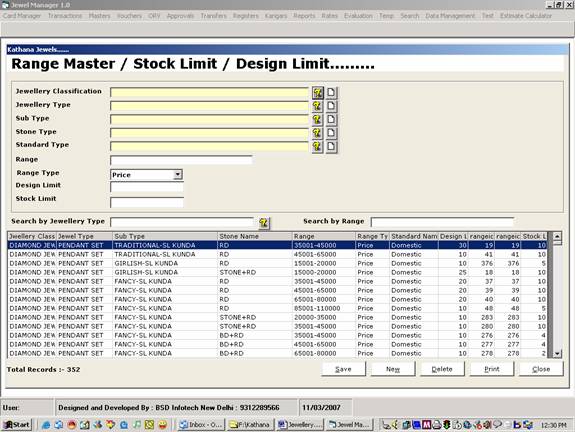Select STONE+RD row with range 20000-35000
The image size is (575, 432).
pyautogui.click(x=277, y=318)
